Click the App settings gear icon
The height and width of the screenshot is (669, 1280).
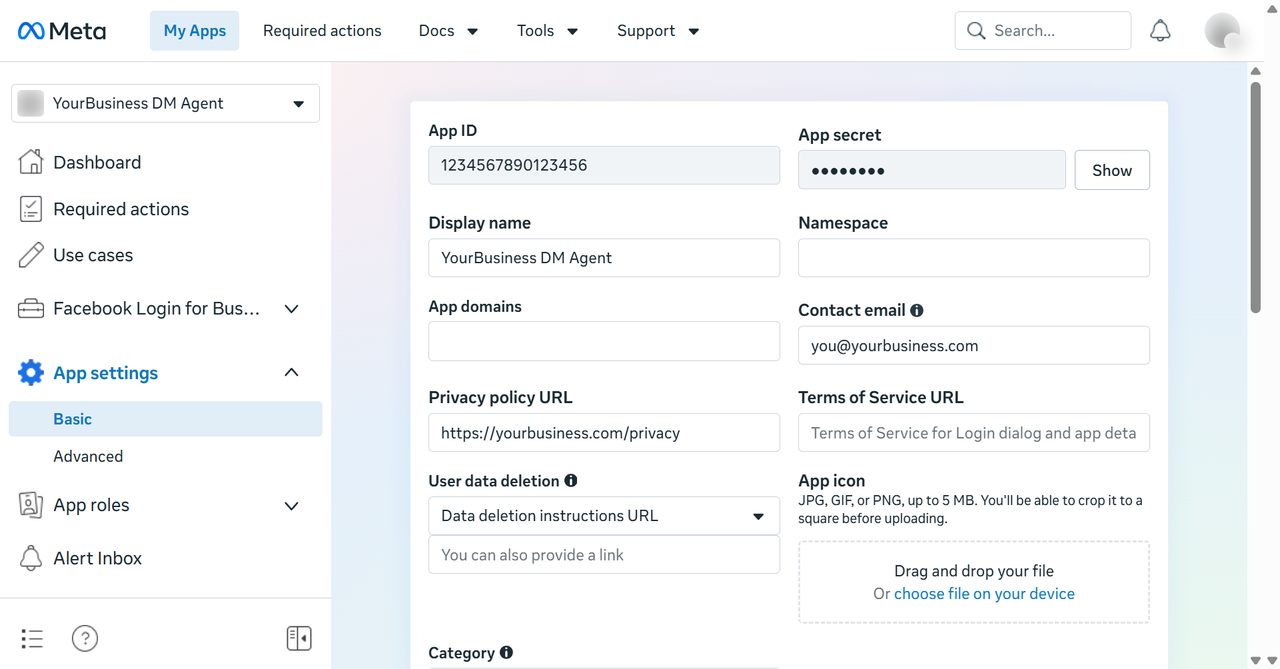point(31,373)
